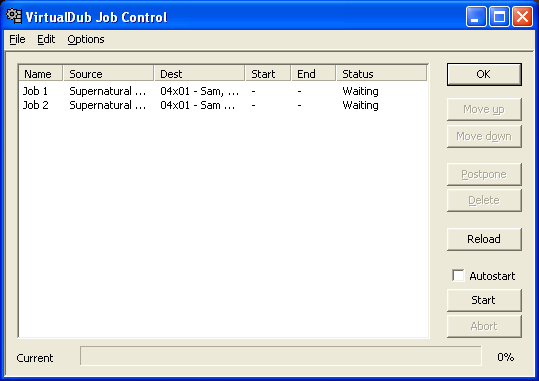Open the Options menu
Viewport: 539px width, 381px height.
coord(86,40)
